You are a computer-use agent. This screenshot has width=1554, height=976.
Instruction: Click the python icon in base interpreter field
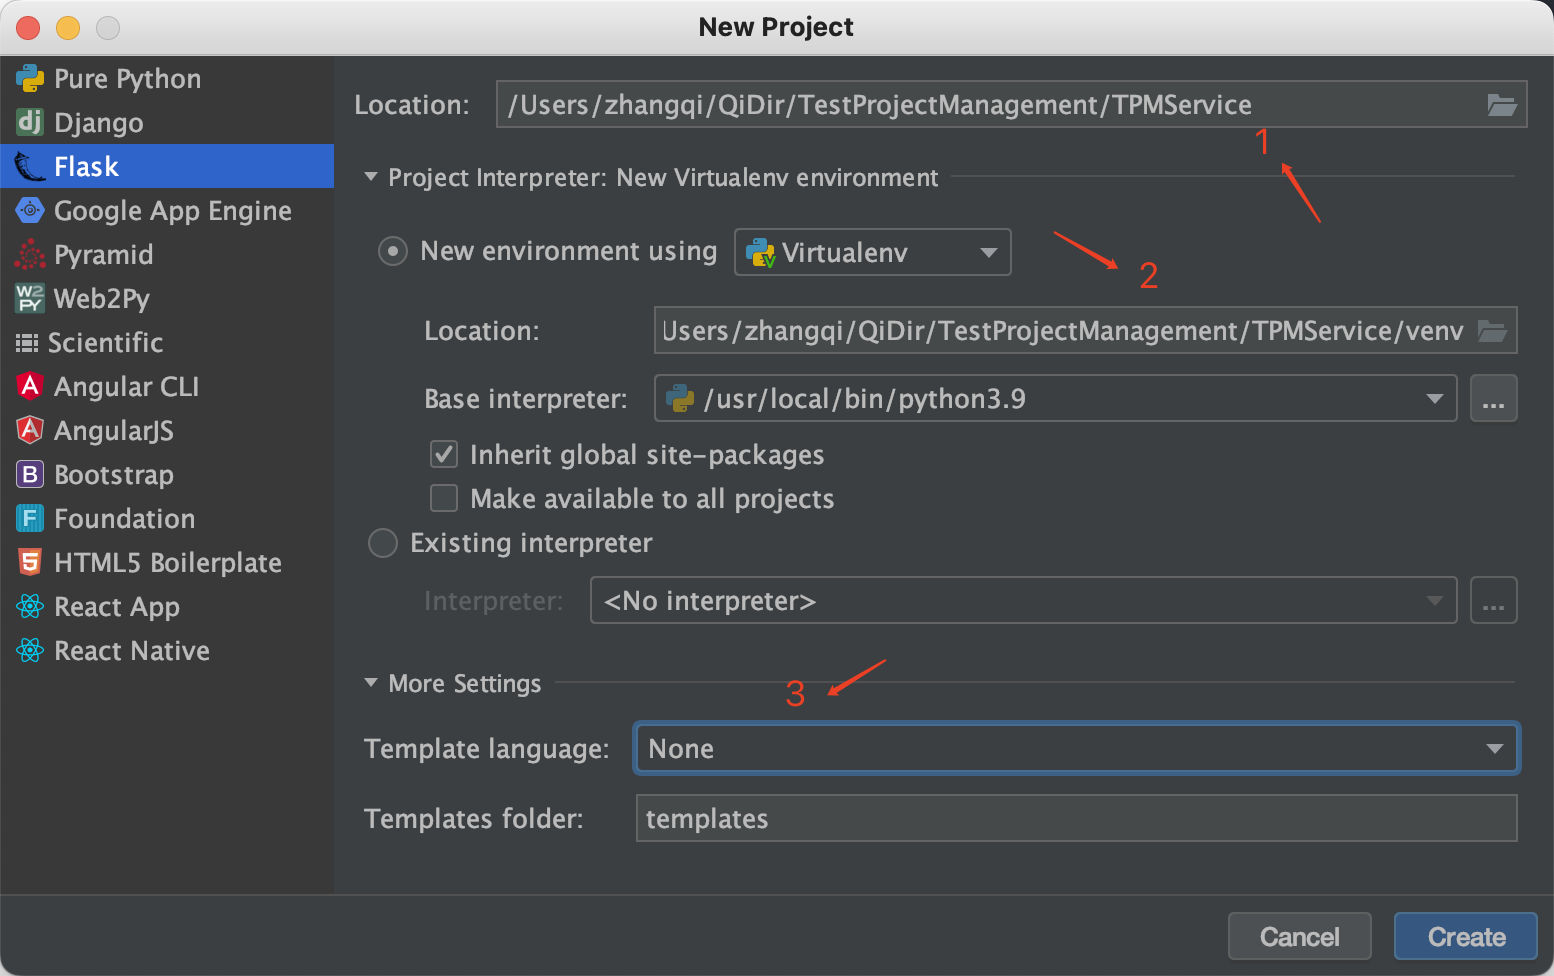[x=680, y=398]
